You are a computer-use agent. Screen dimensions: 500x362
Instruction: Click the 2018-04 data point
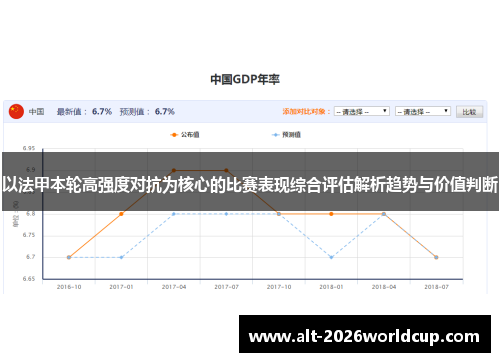[384, 214]
